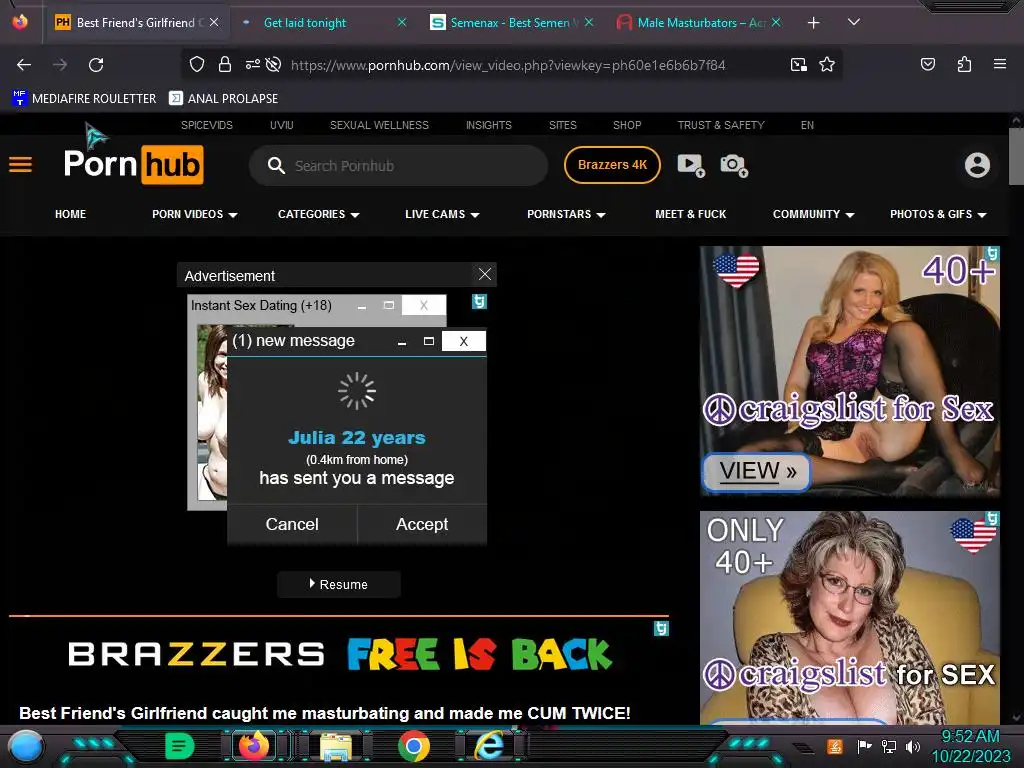
Task: View site security padlock info
Action: click(225, 64)
